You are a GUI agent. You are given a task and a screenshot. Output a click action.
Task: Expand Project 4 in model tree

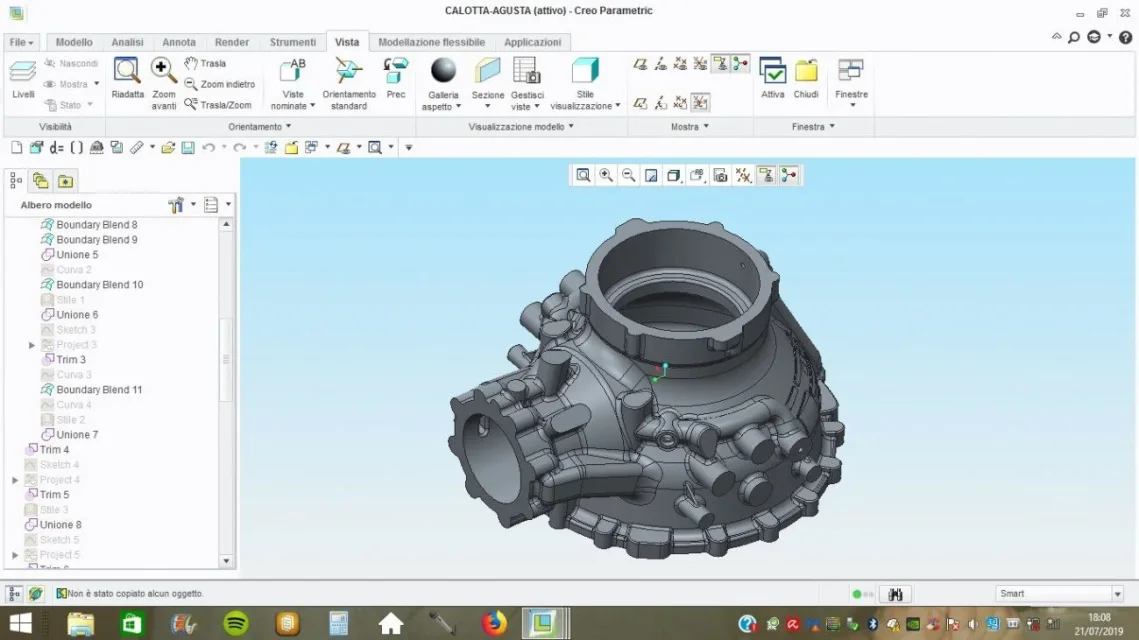coord(15,480)
